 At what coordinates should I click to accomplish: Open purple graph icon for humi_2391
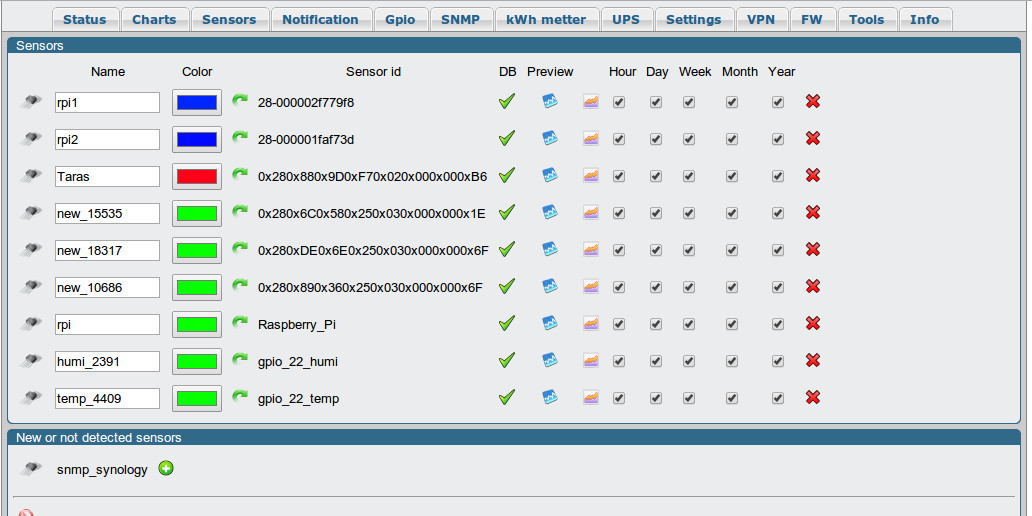point(591,361)
